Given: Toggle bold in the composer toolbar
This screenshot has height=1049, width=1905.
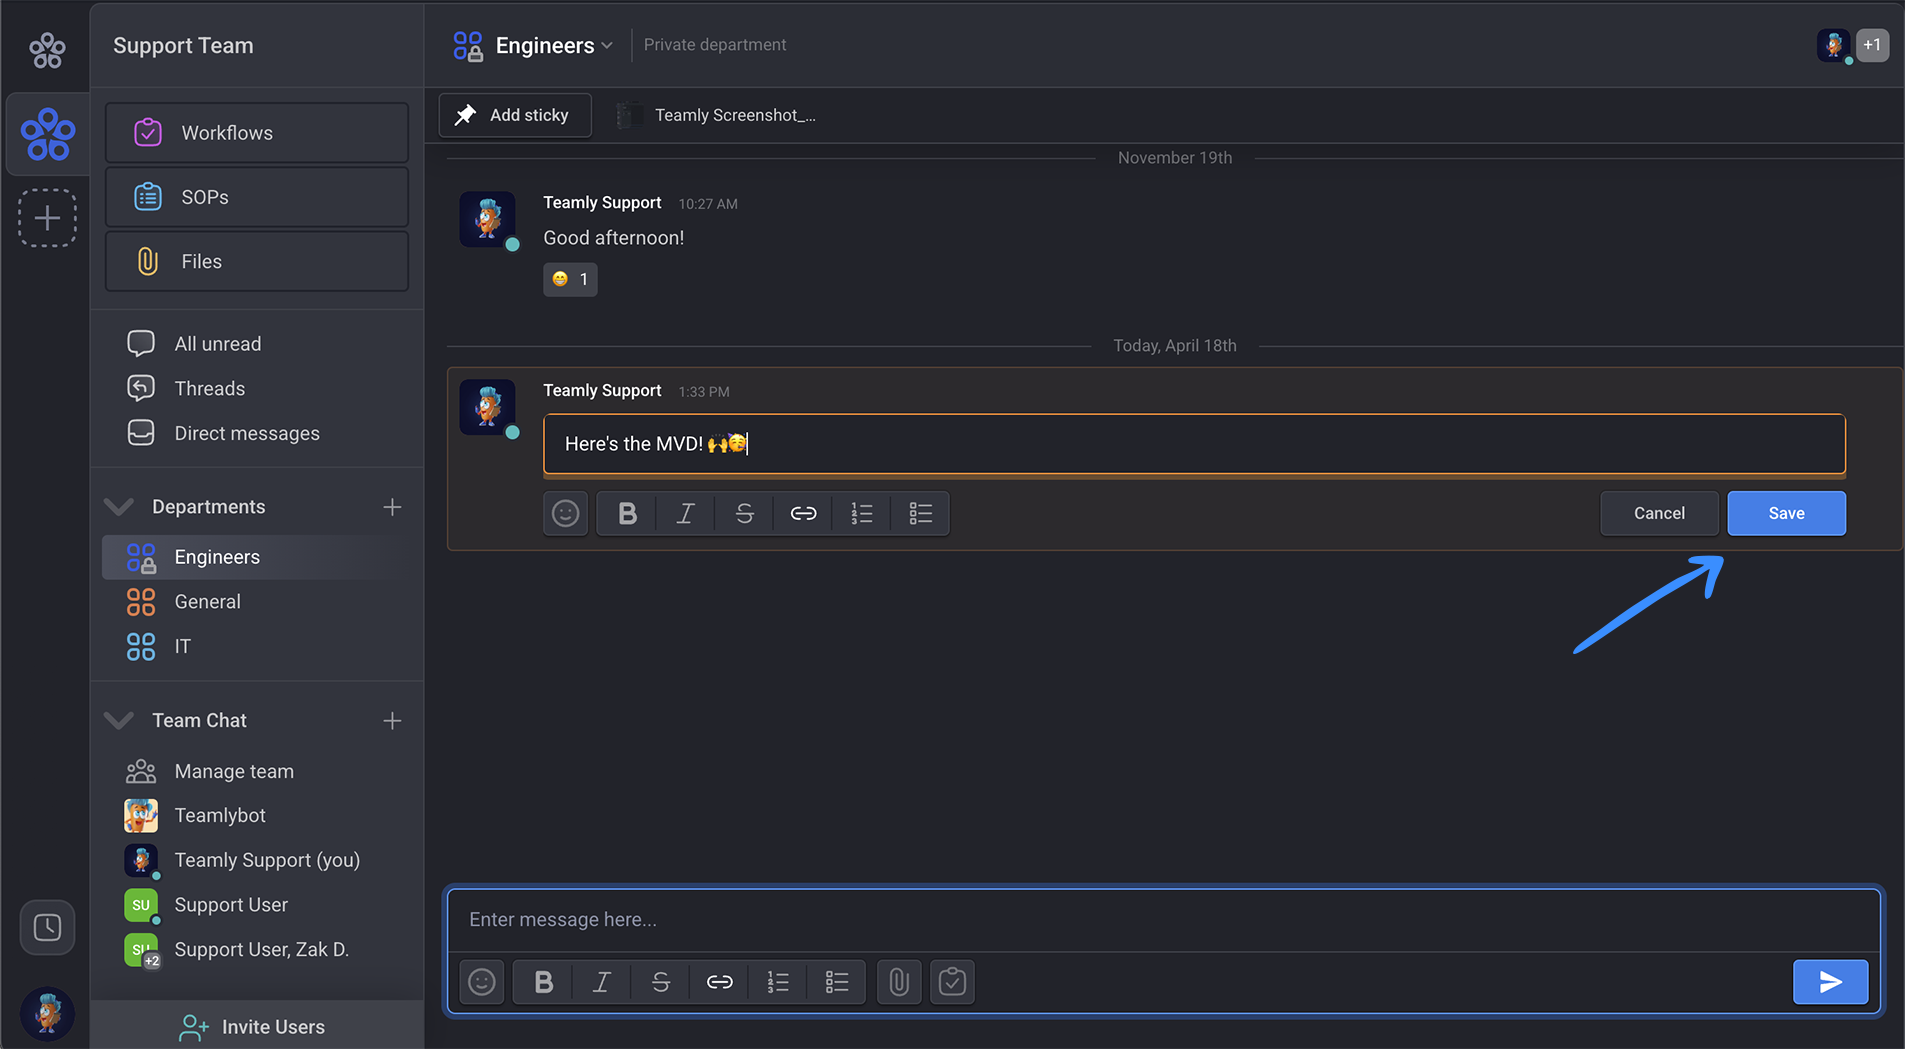Looking at the screenshot, I should [x=543, y=982].
